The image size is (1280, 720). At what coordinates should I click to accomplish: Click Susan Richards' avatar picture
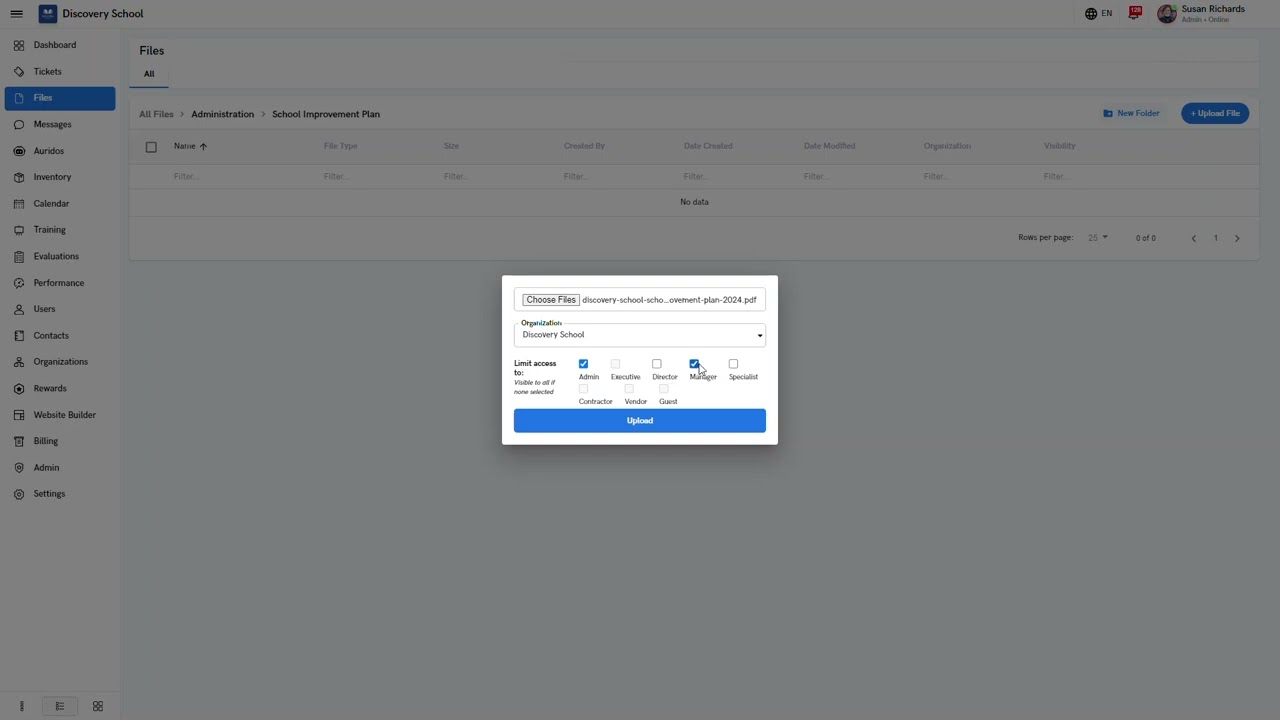coord(1167,14)
